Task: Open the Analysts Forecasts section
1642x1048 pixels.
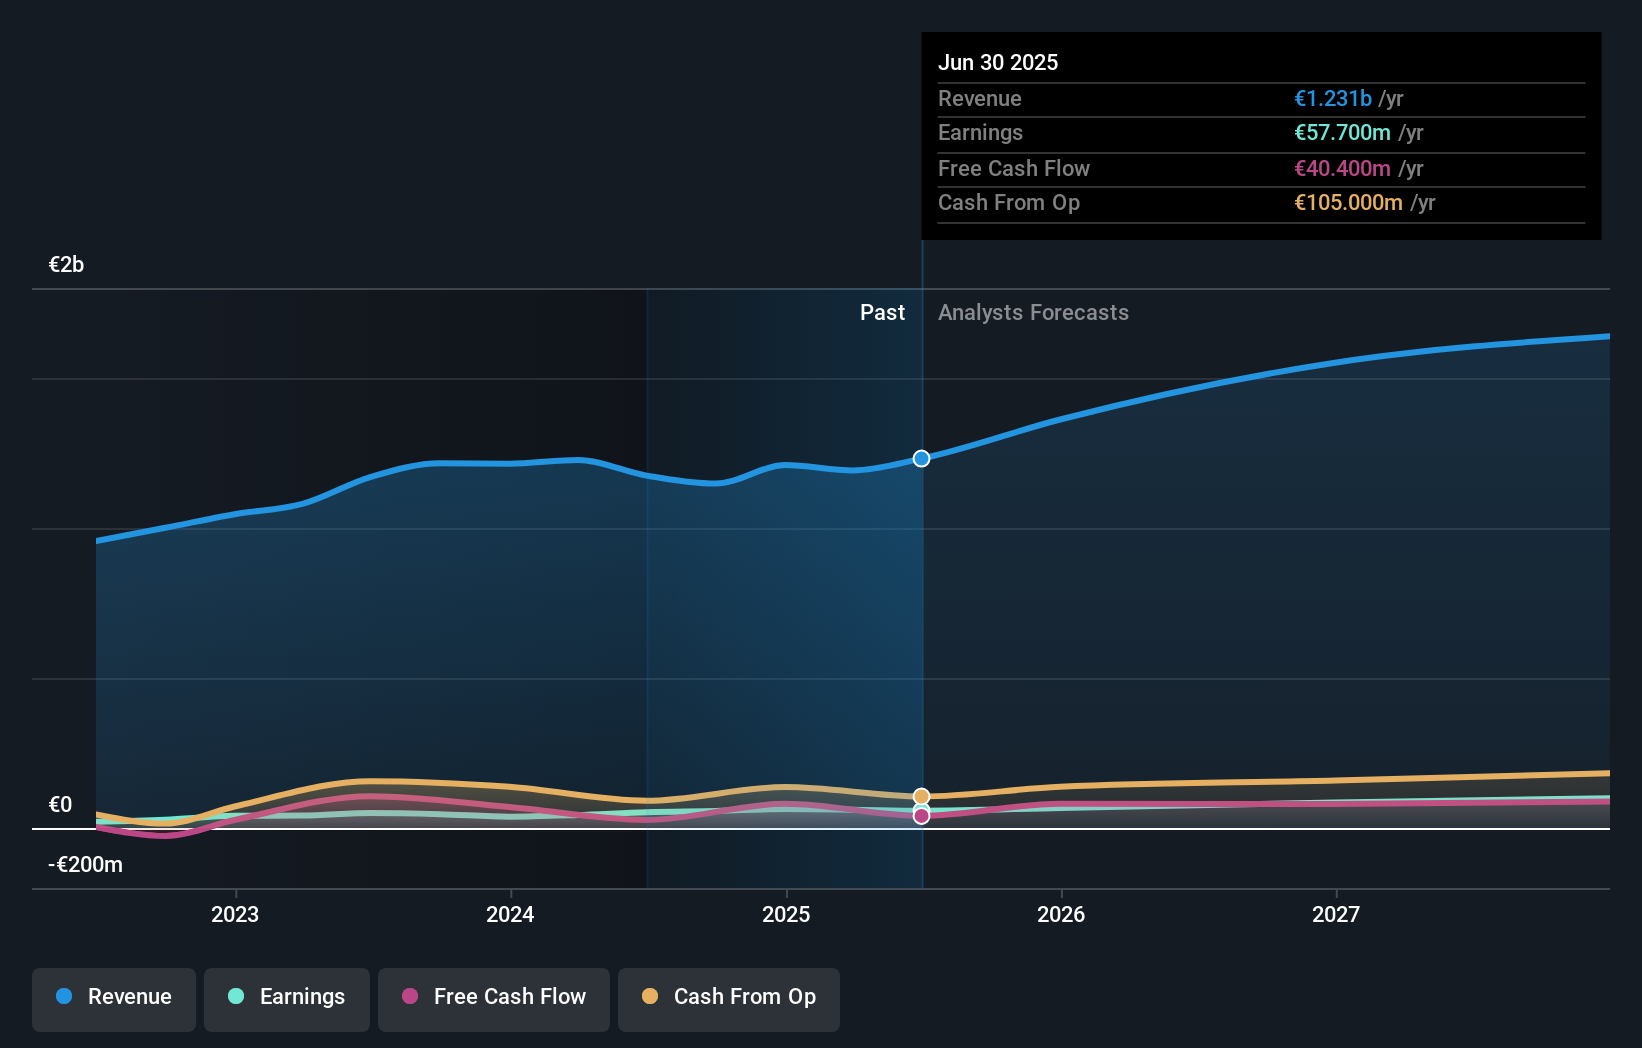Action: [1033, 312]
